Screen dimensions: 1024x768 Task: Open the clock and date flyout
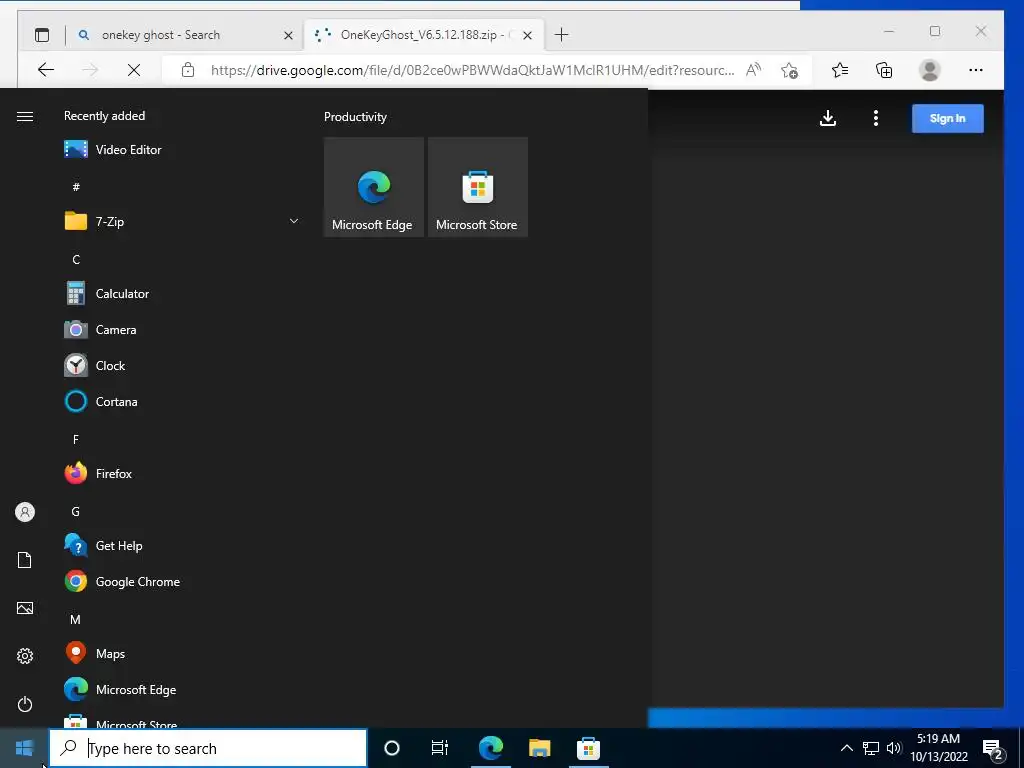938,748
